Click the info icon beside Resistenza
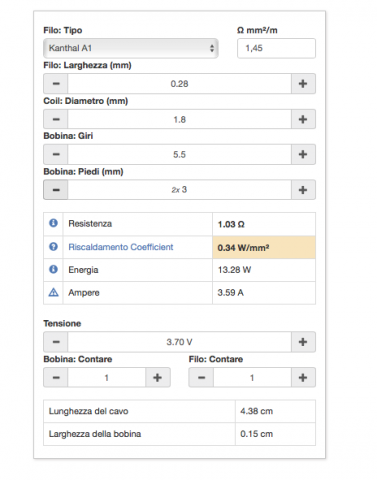Viewport: 377px width, 480px height. [x=53, y=223]
